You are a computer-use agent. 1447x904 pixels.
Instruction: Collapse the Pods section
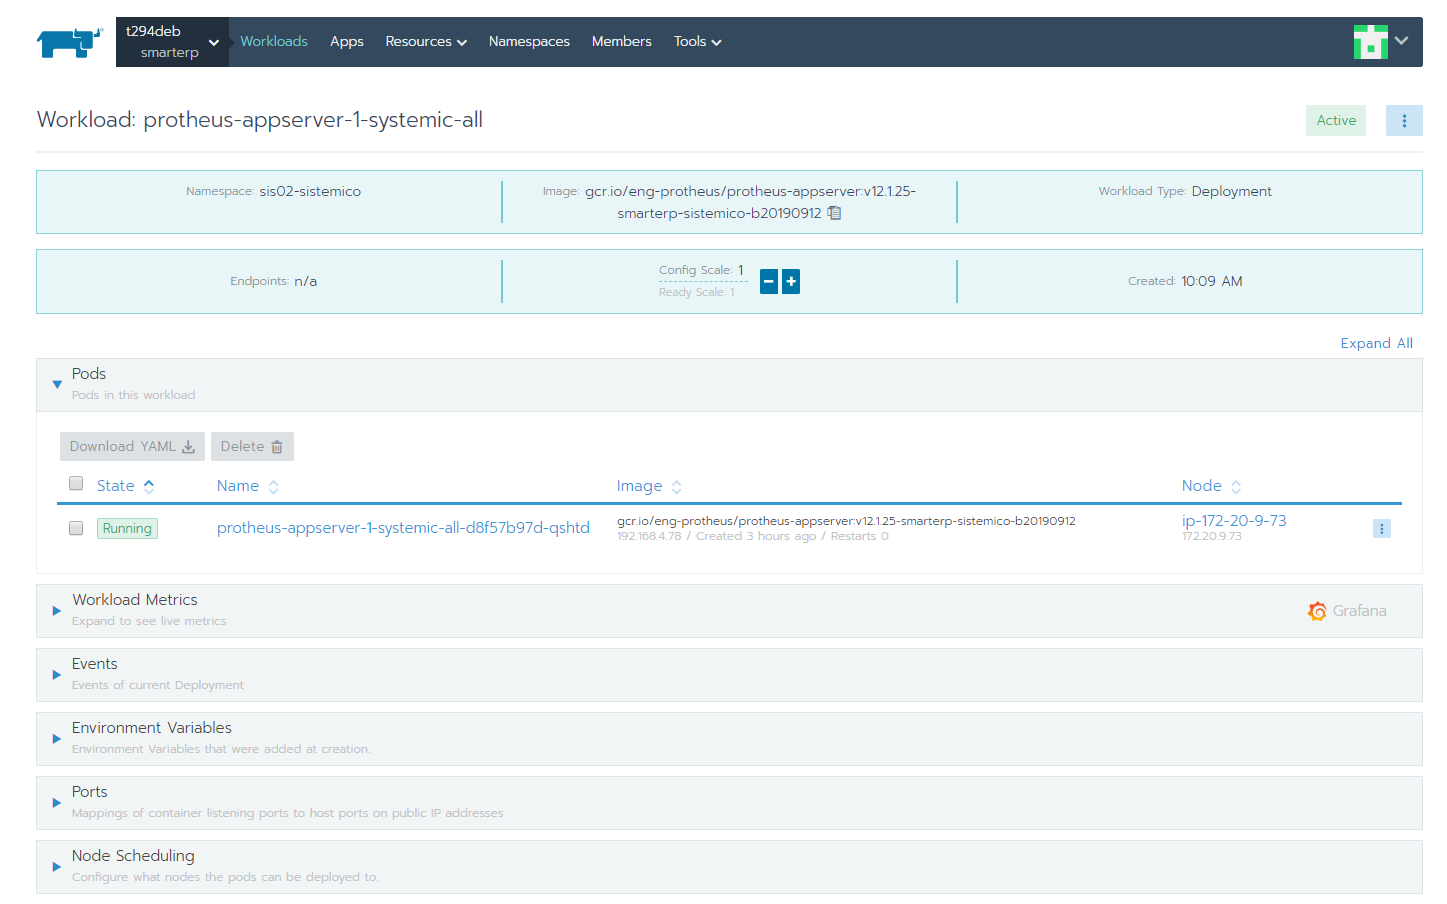click(57, 384)
